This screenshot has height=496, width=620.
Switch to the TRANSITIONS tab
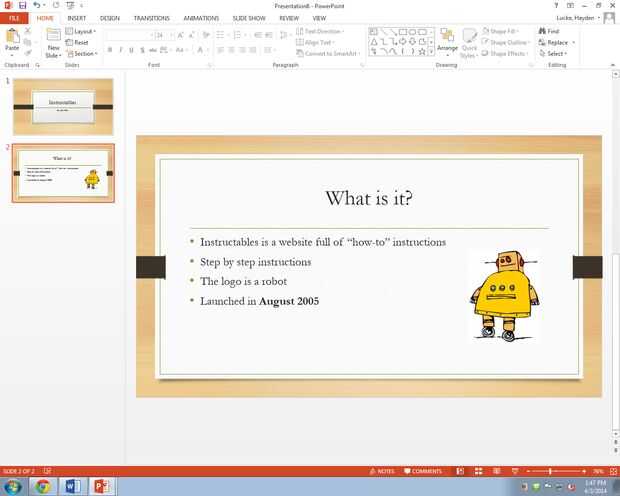click(x=151, y=18)
